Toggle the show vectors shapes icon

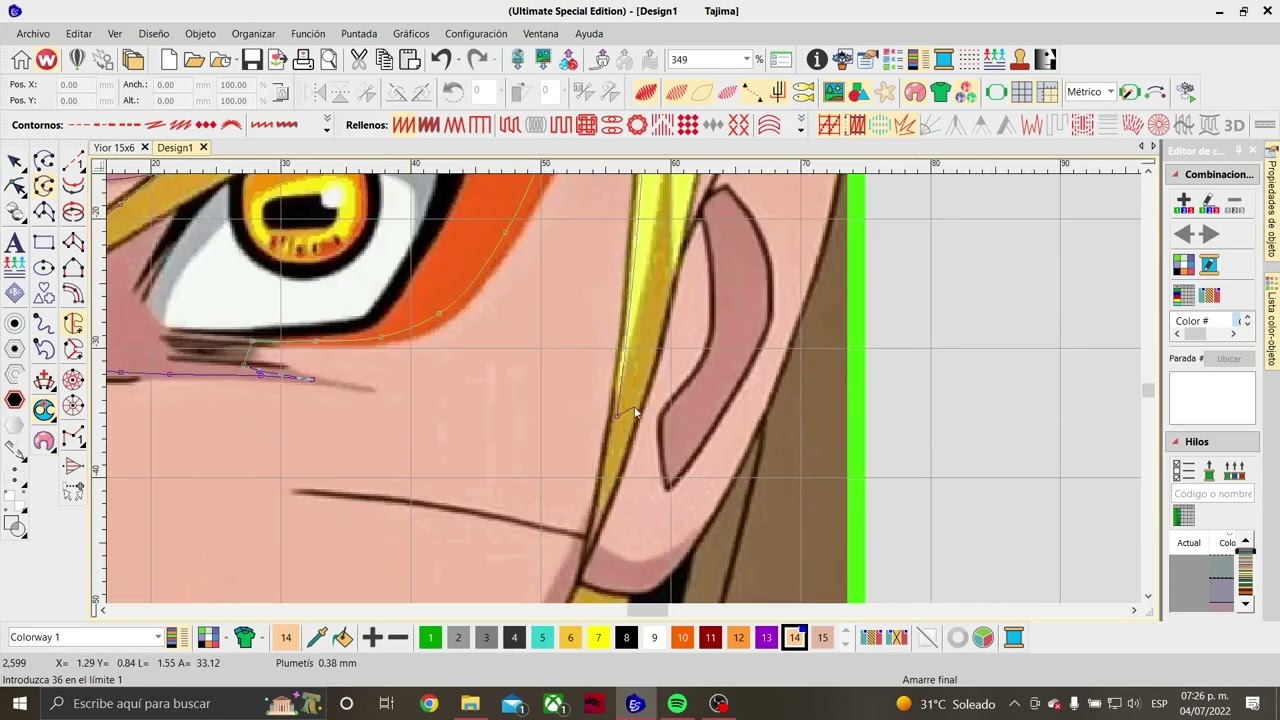(x=859, y=92)
